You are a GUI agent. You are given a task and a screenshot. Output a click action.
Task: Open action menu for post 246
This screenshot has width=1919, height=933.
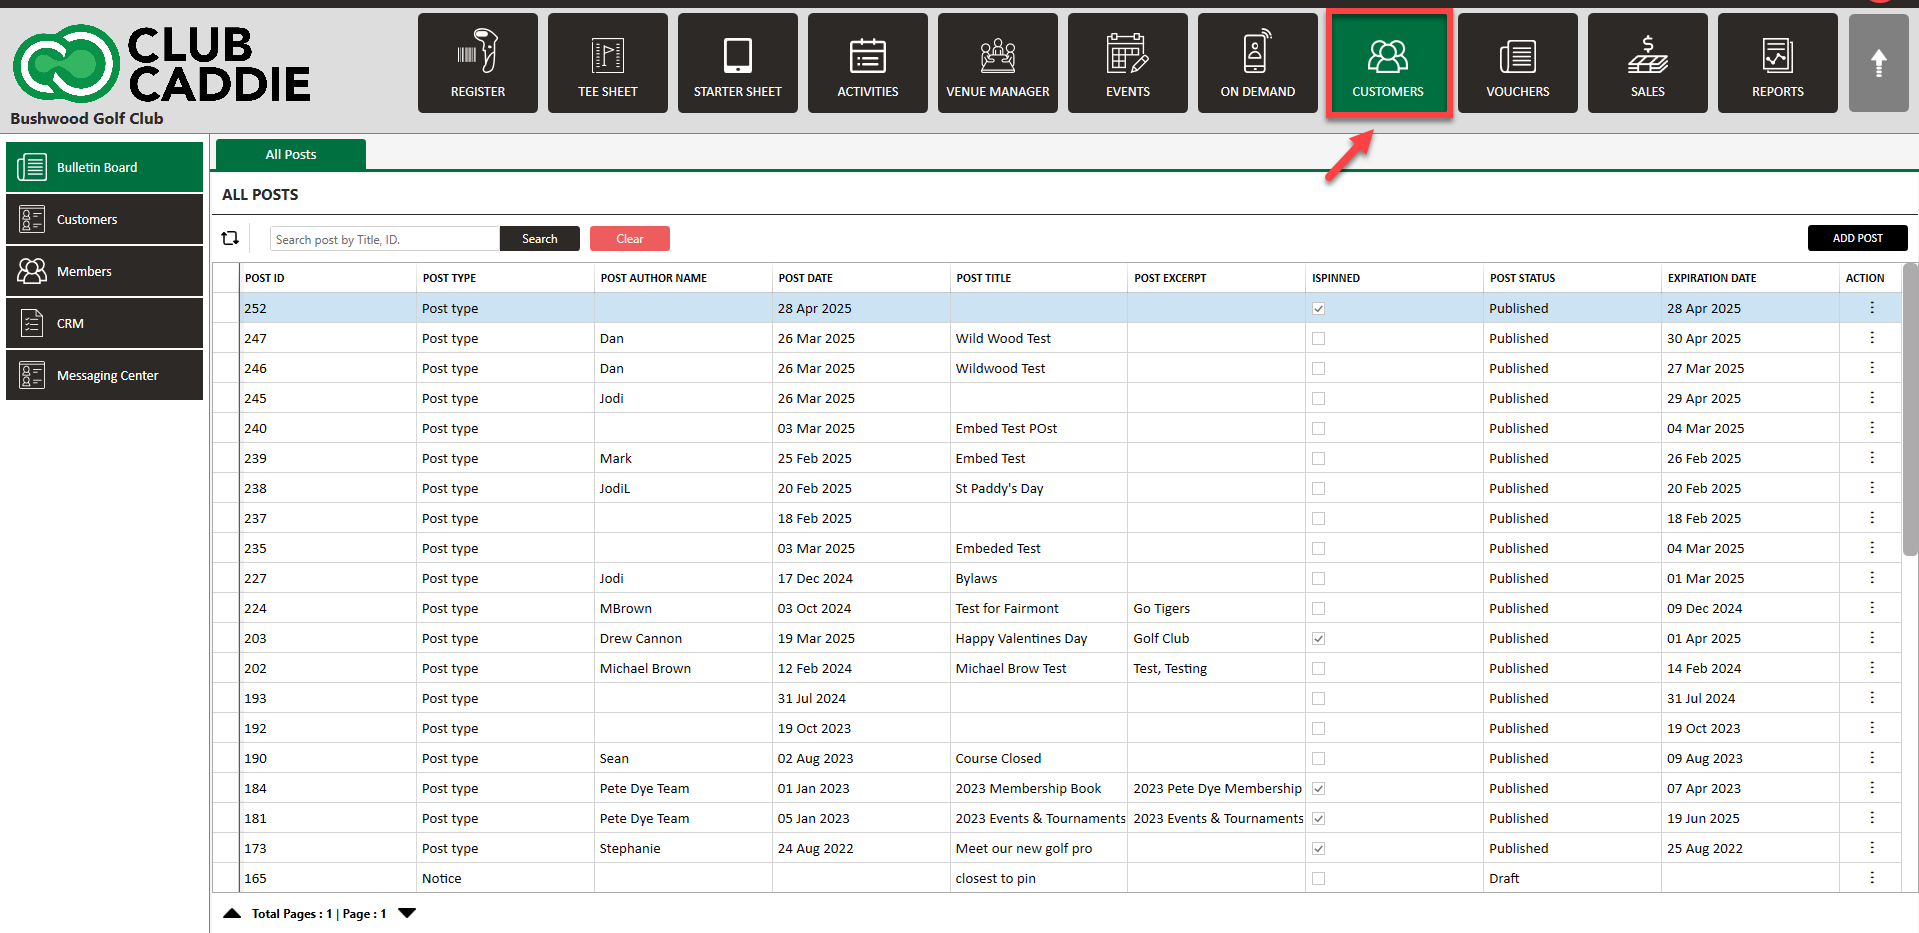1872,368
